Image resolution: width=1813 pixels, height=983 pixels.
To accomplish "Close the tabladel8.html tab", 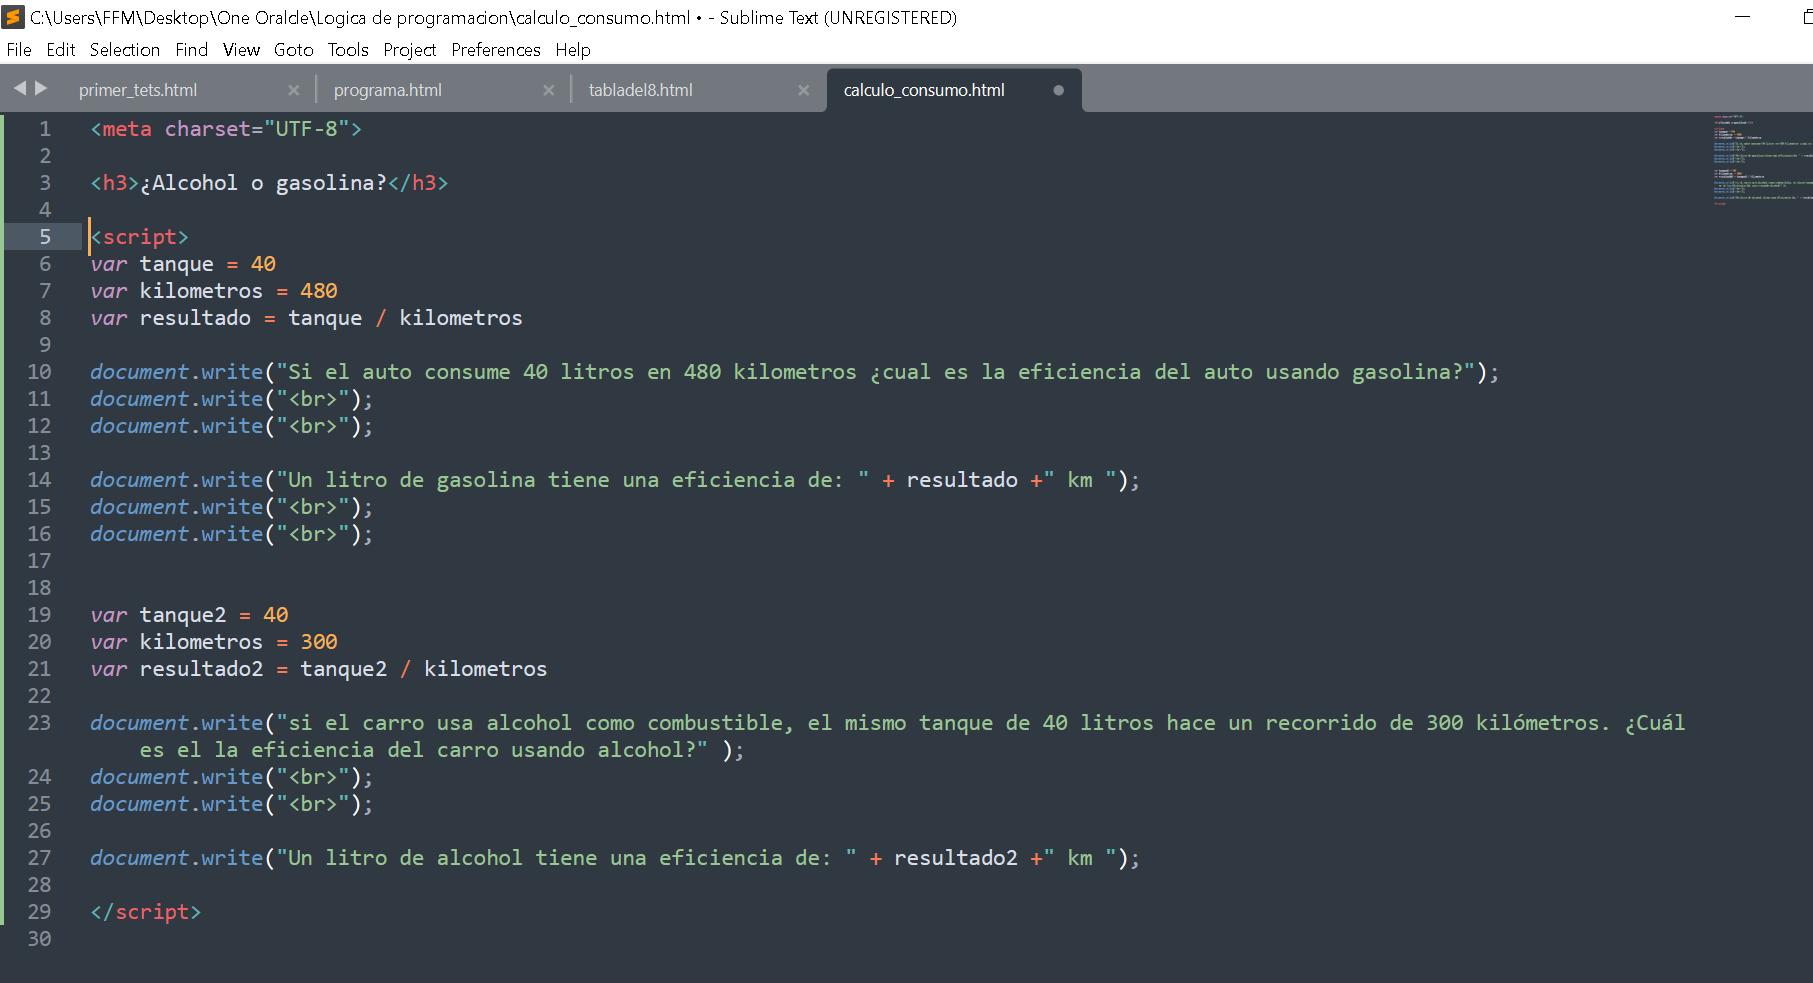I will [803, 90].
